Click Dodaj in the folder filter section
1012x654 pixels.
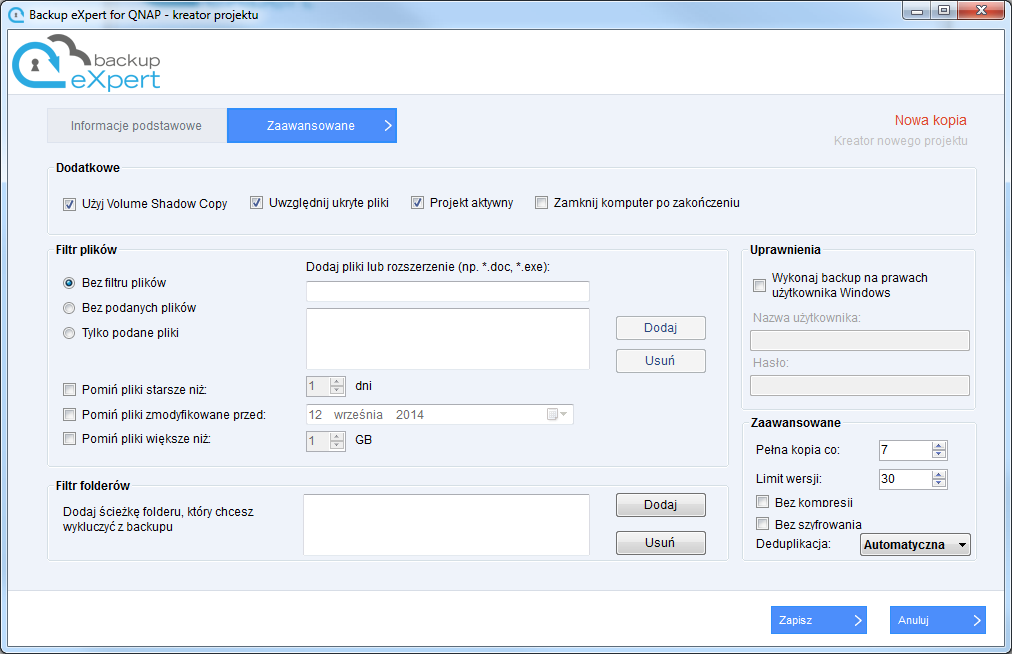[x=661, y=505]
